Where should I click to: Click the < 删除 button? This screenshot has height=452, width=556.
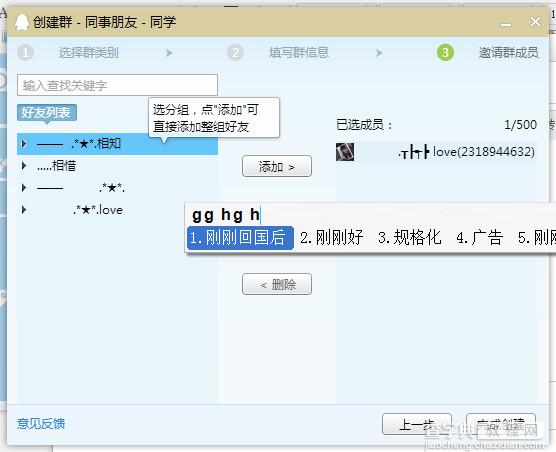click(277, 284)
